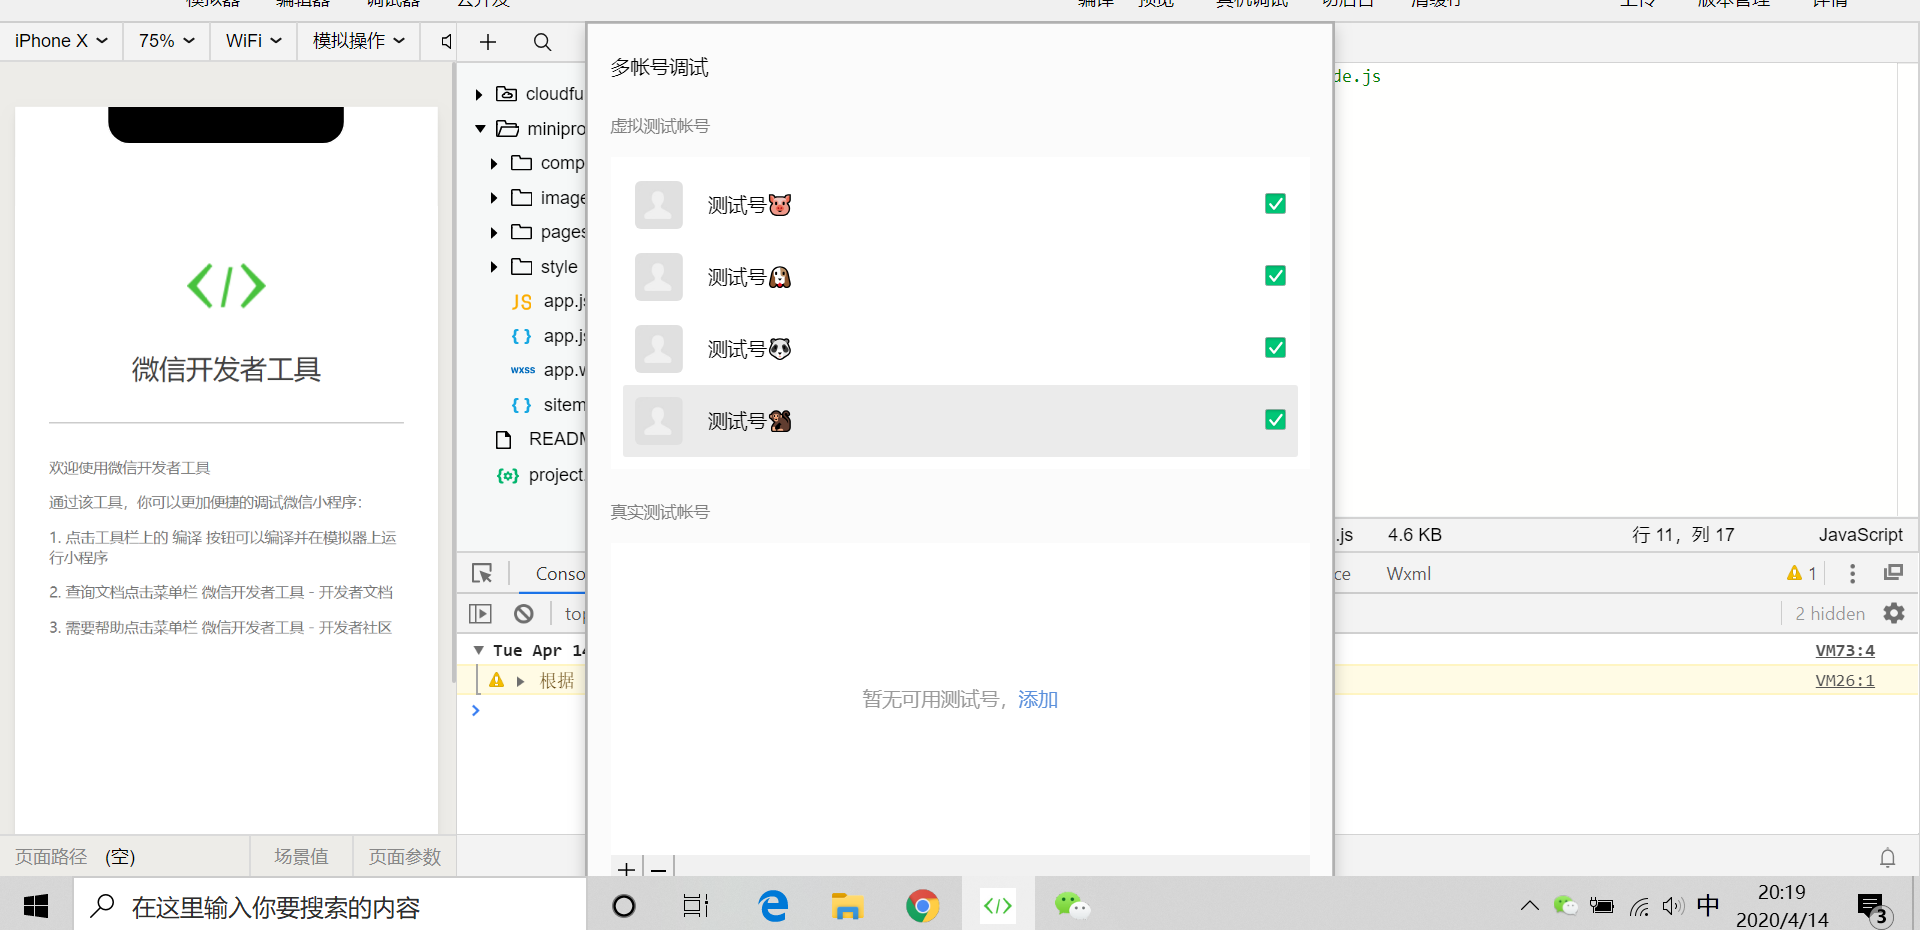Expand the comp folder
Screen dimensions: 1920x930
494,164
